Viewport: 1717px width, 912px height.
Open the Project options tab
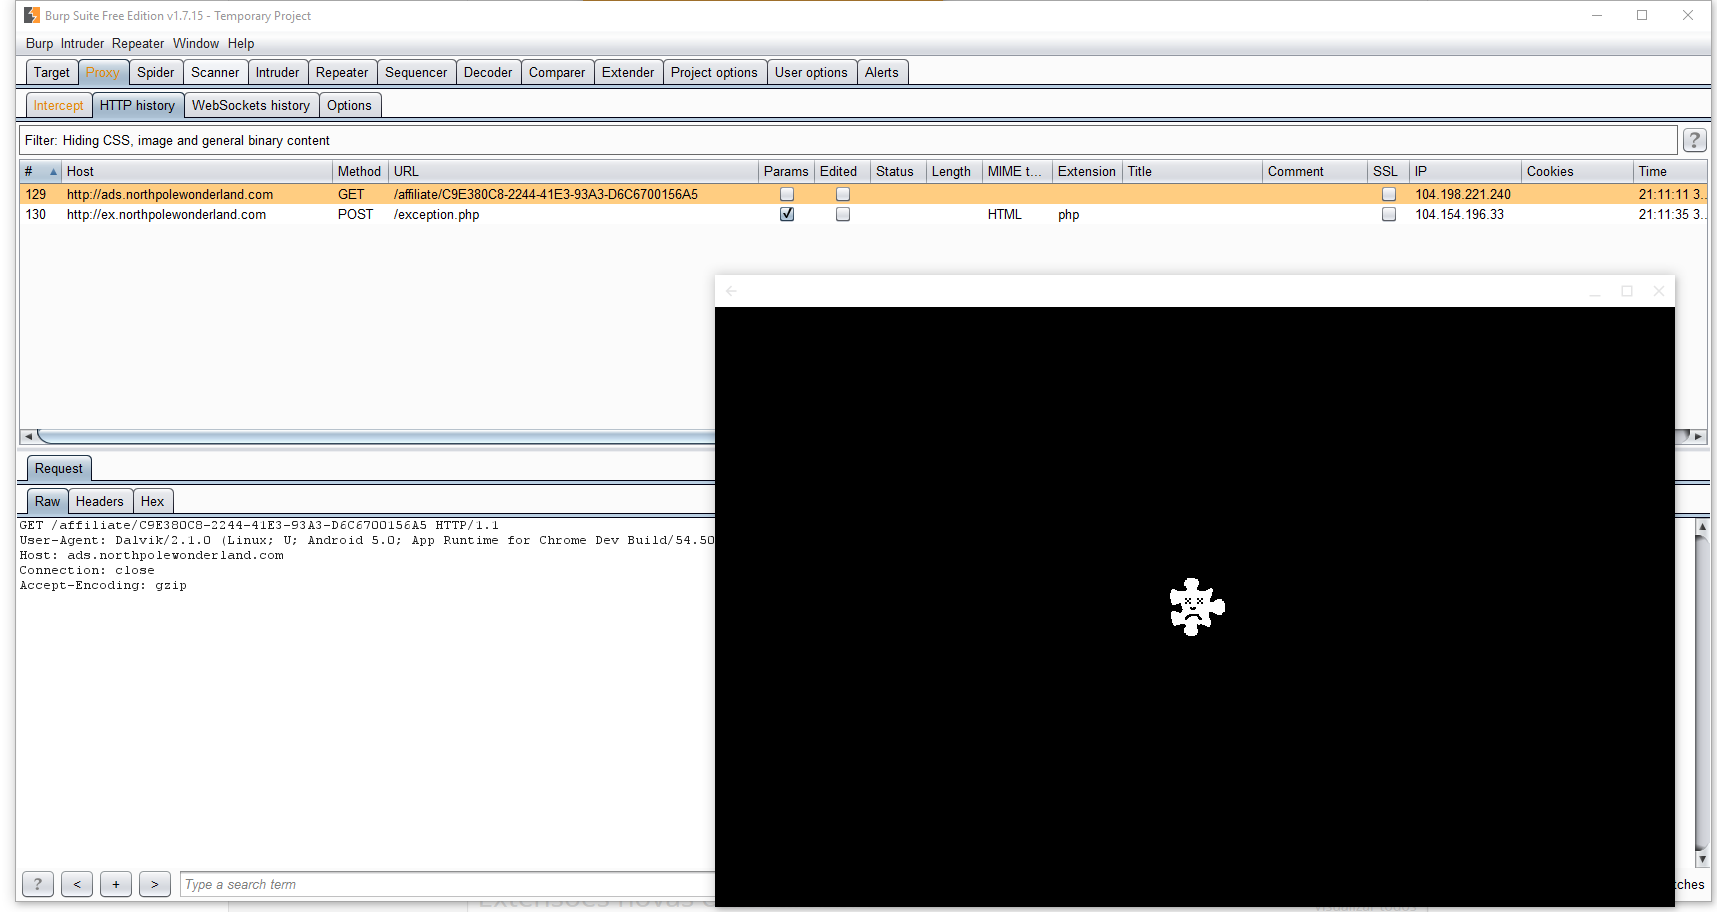click(714, 72)
